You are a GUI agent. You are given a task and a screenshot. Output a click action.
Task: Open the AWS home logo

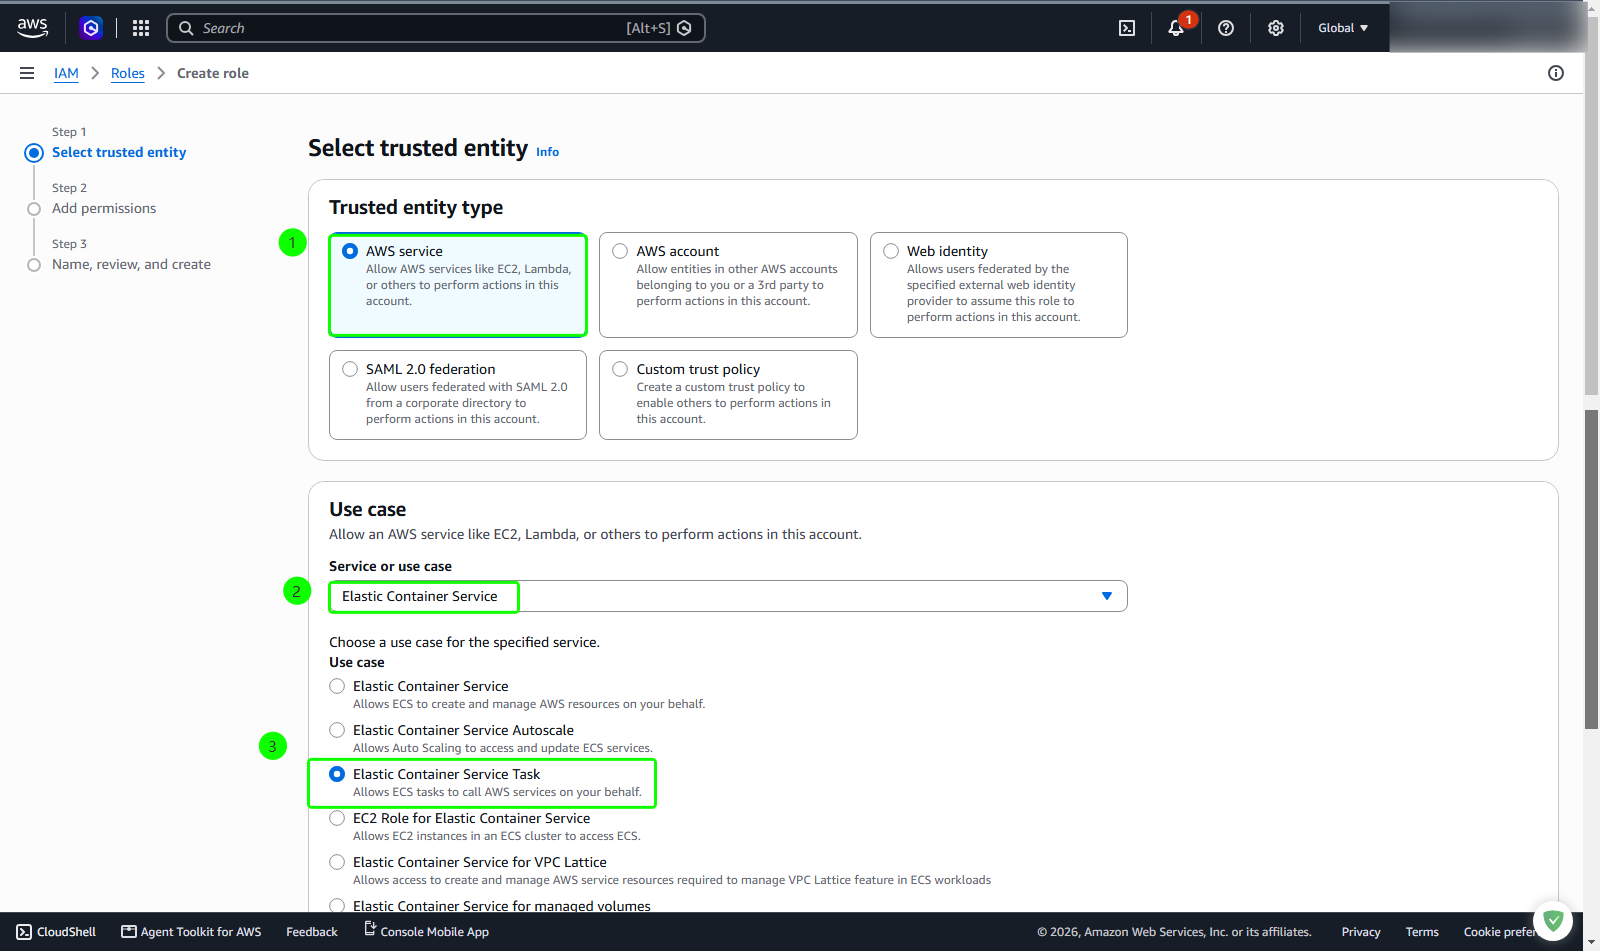pyautogui.click(x=33, y=28)
